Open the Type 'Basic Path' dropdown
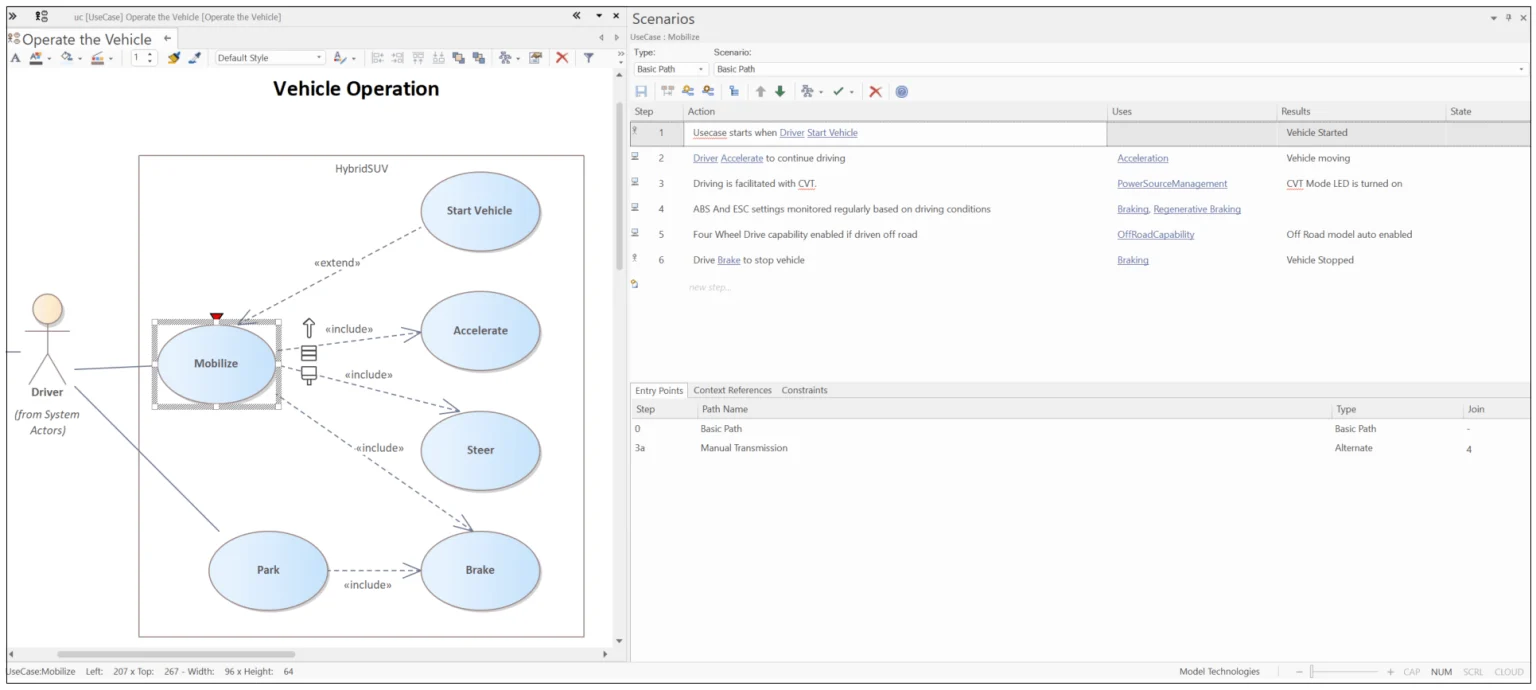This screenshot has height=690, width=1536. tap(701, 69)
